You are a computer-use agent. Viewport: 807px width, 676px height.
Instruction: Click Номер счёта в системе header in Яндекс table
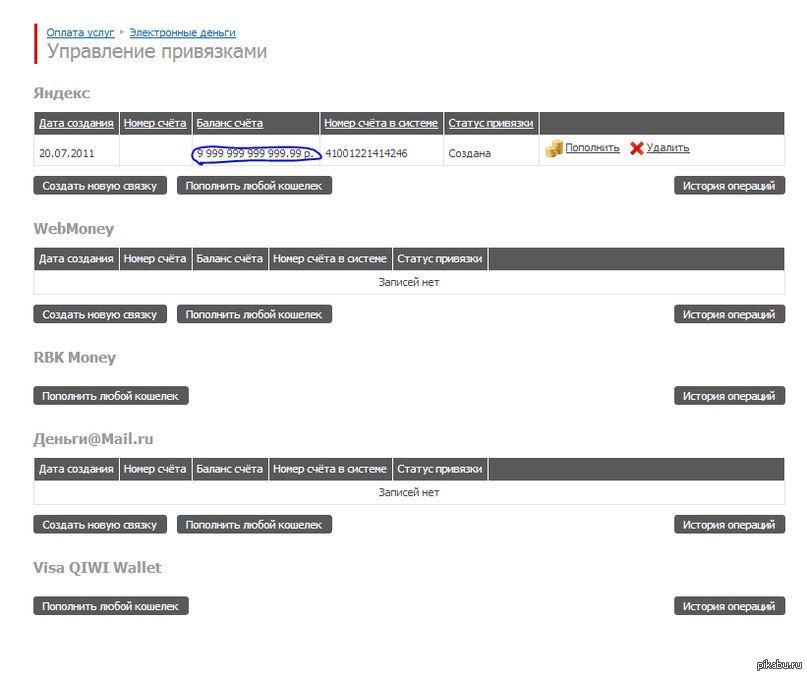click(381, 123)
